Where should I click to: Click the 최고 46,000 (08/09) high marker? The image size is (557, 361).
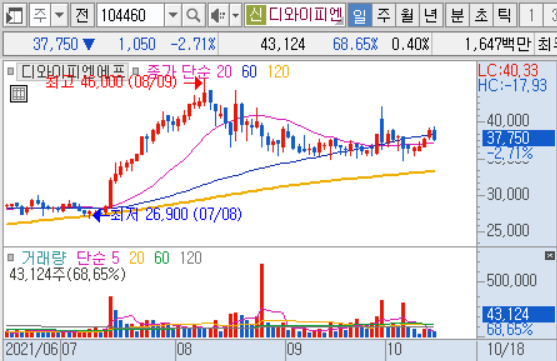[111, 82]
